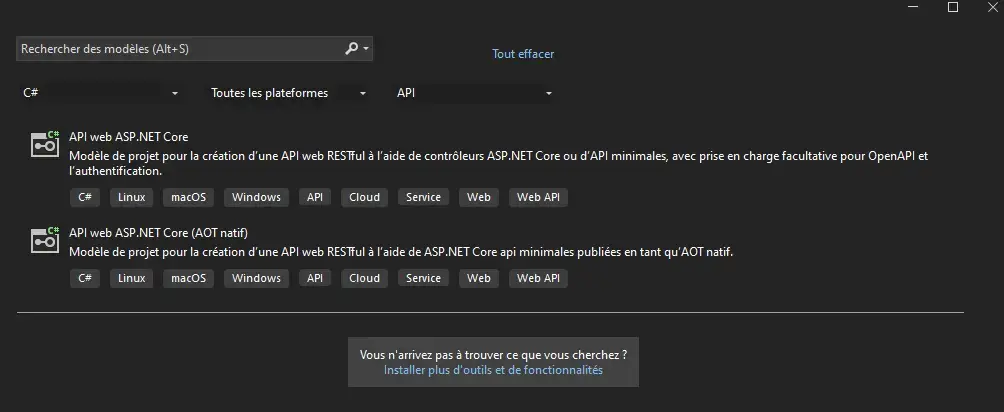Click the search magnifier icon
The width and height of the screenshot is (1004, 412).
pyautogui.click(x=352, y=49)
